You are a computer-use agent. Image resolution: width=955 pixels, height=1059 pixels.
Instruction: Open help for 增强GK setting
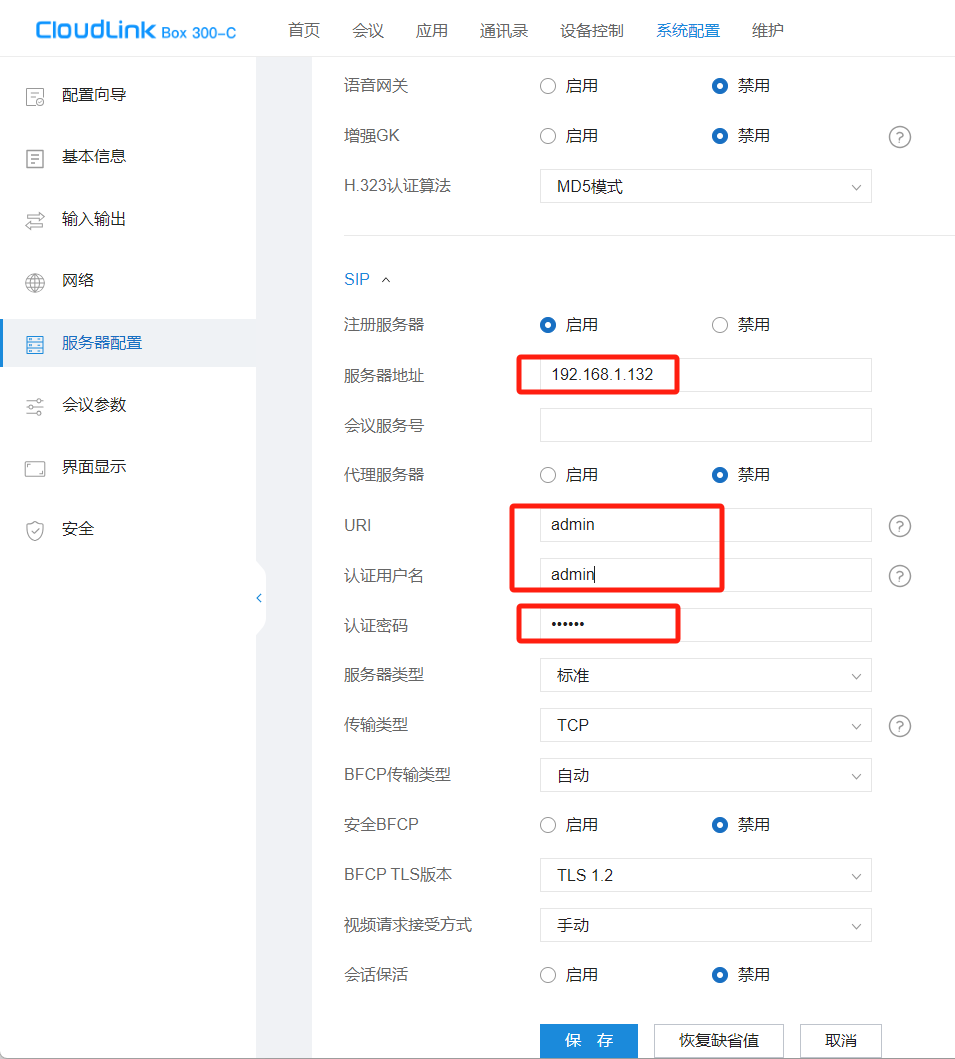tap(900, 137)
